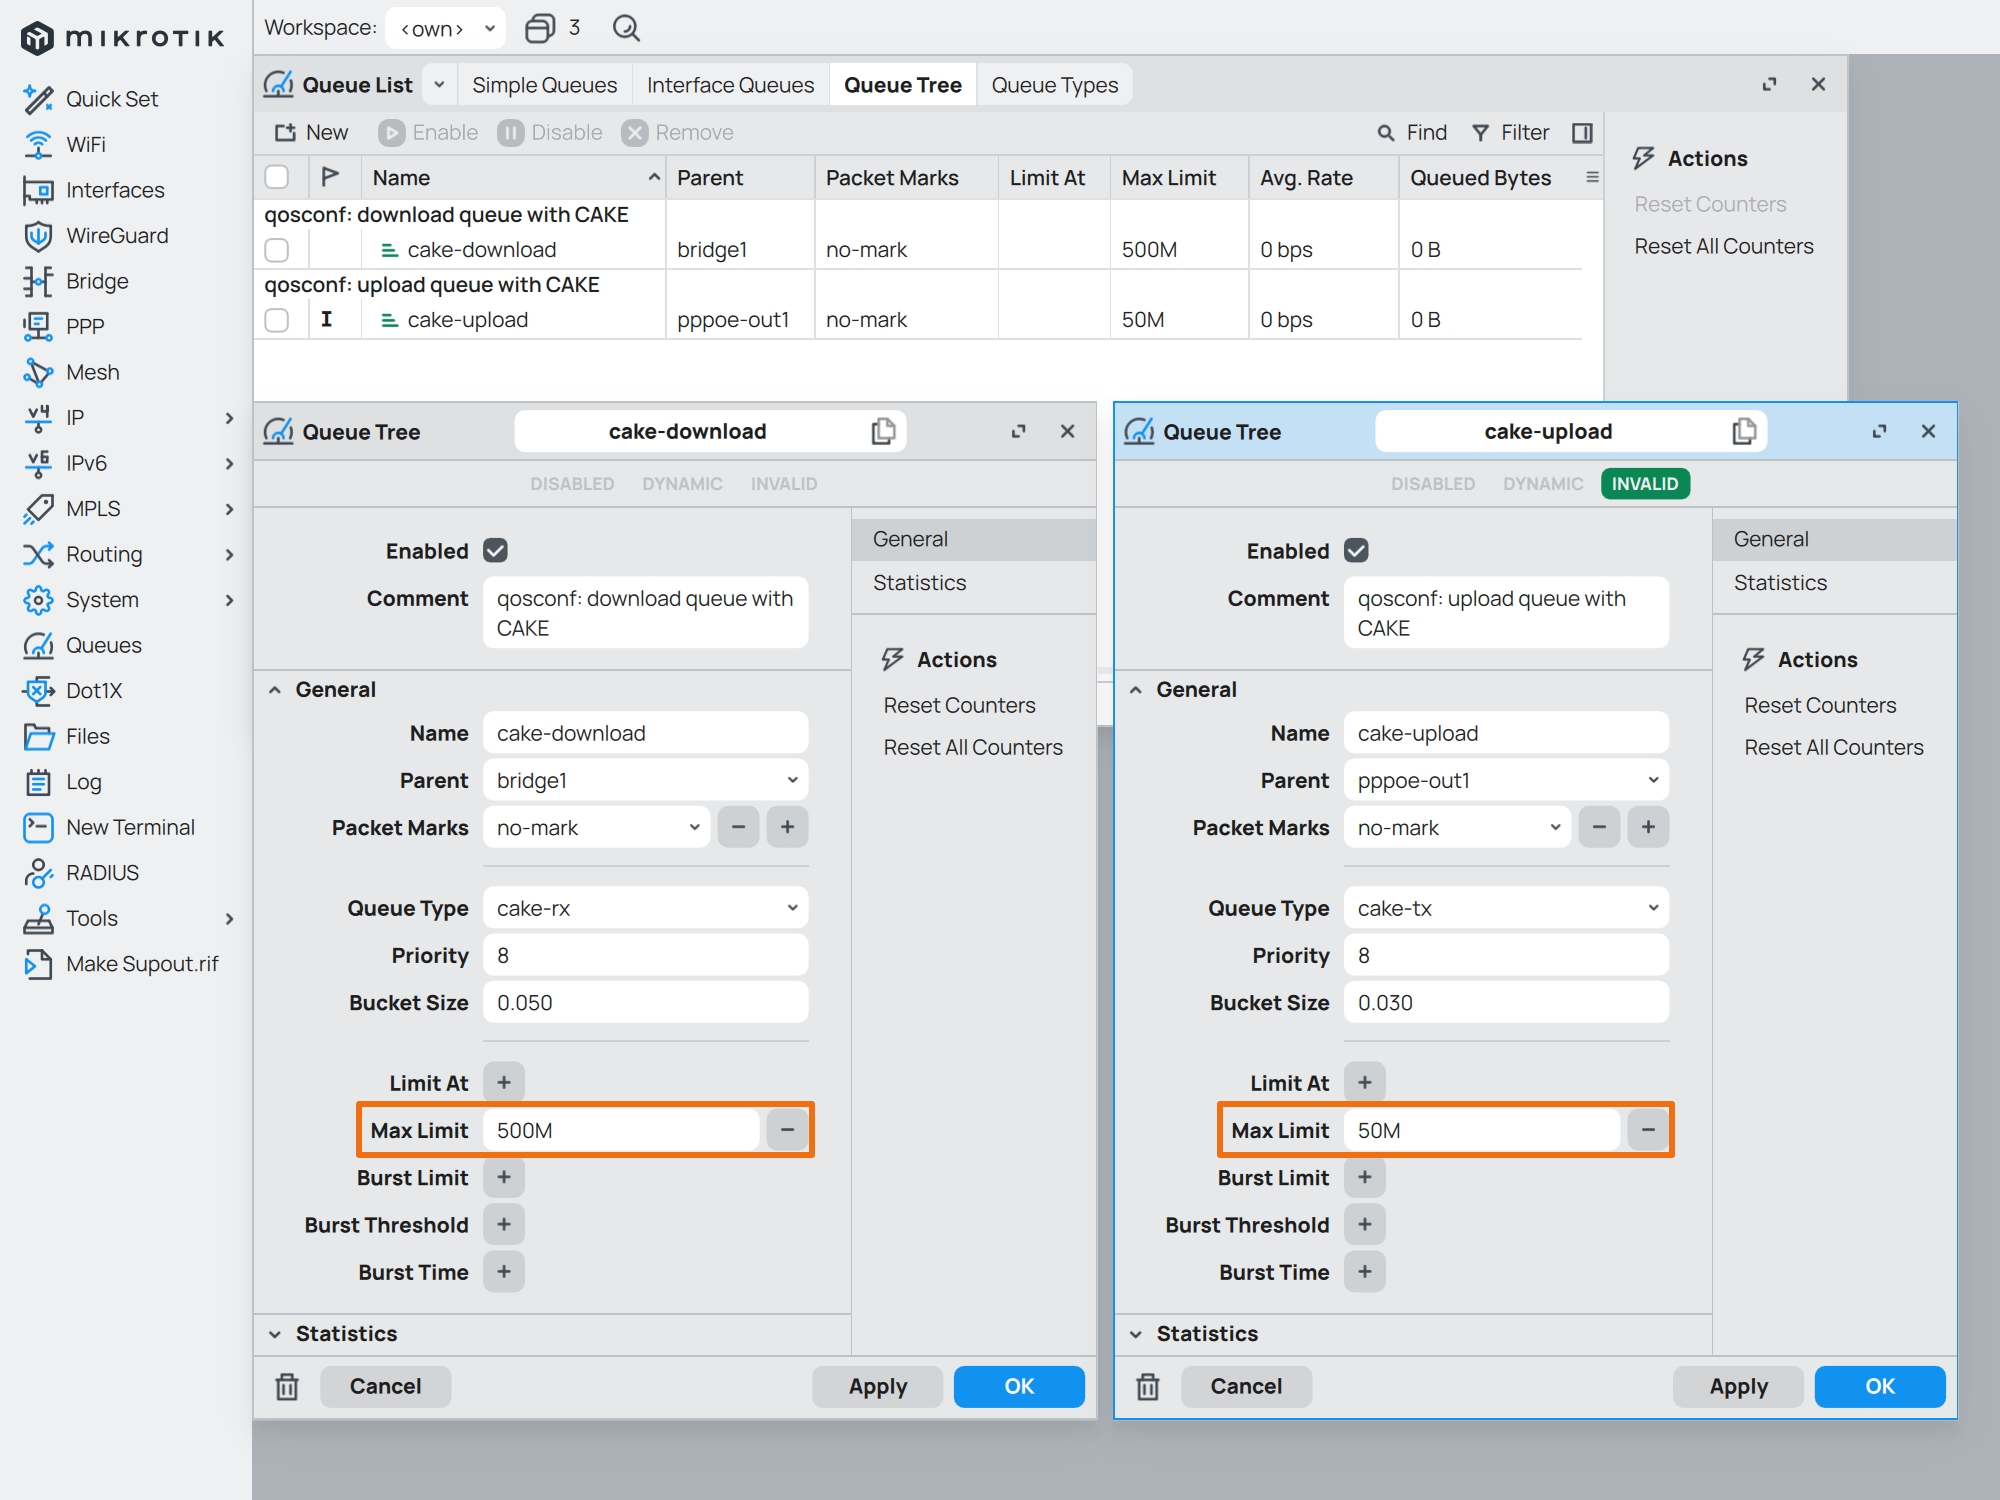Image resolution: width=2000 pixels, height=1500 pixels.
Task: Switch to the Simple Queues tab
Action: (544, 85)
